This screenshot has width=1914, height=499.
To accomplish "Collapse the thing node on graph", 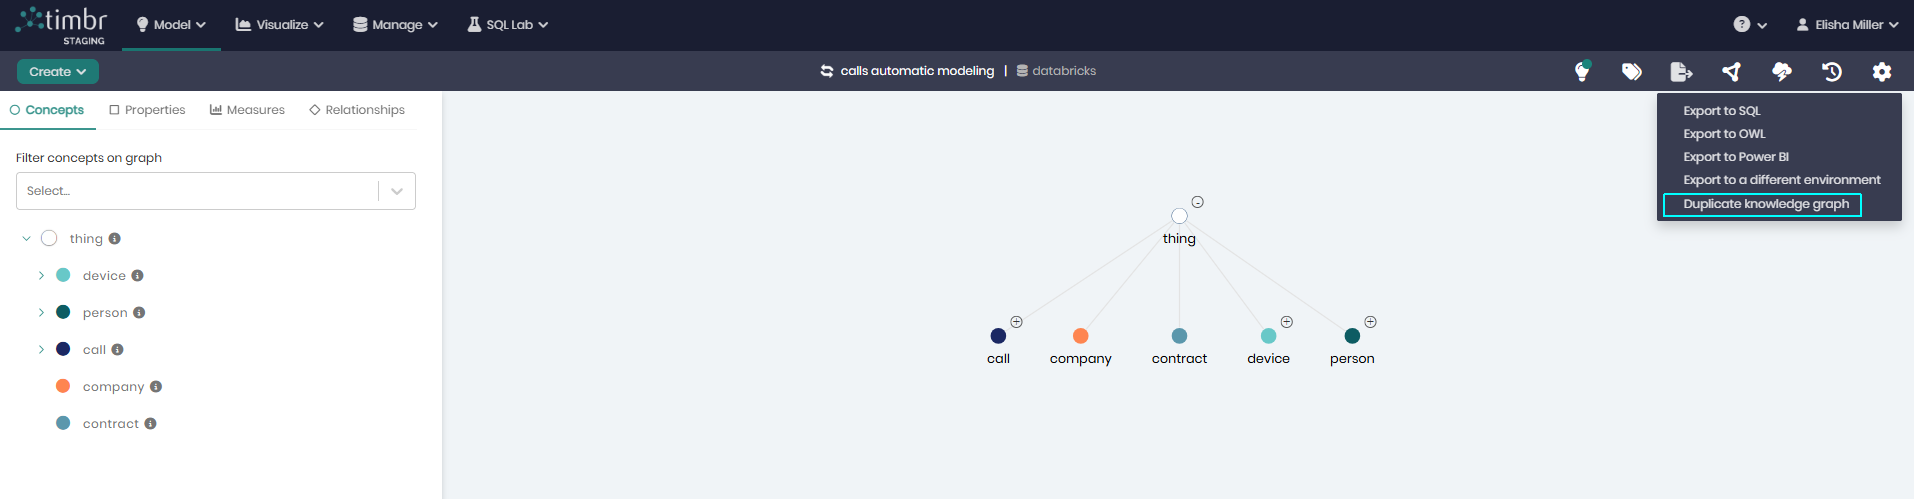I will (1197, 202).
